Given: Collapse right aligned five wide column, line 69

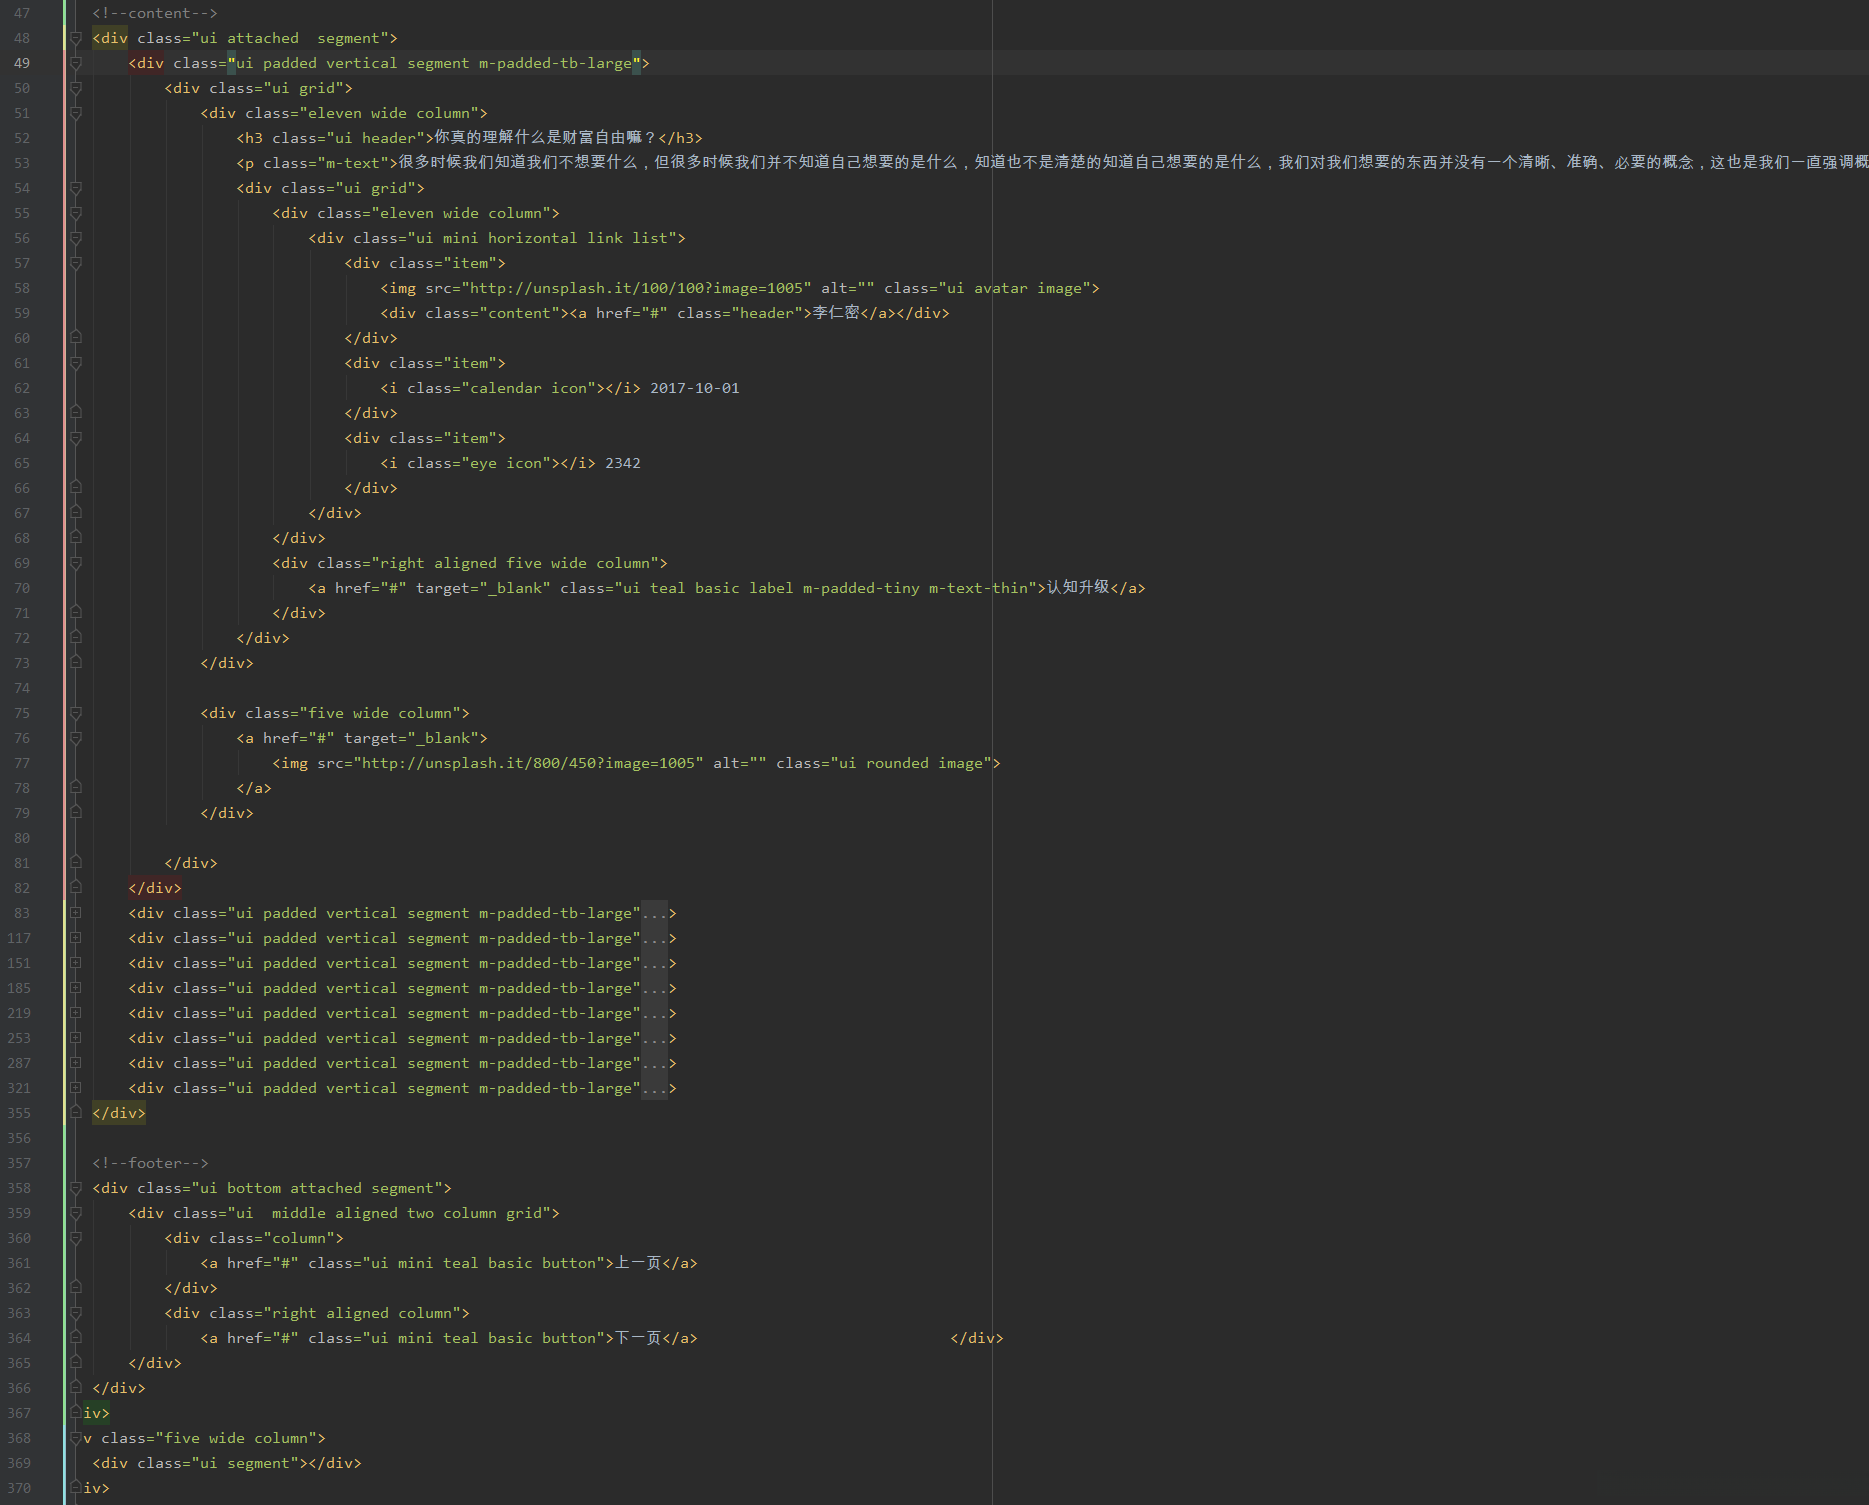Looking at the screenshot, I should tap(76, 563).
